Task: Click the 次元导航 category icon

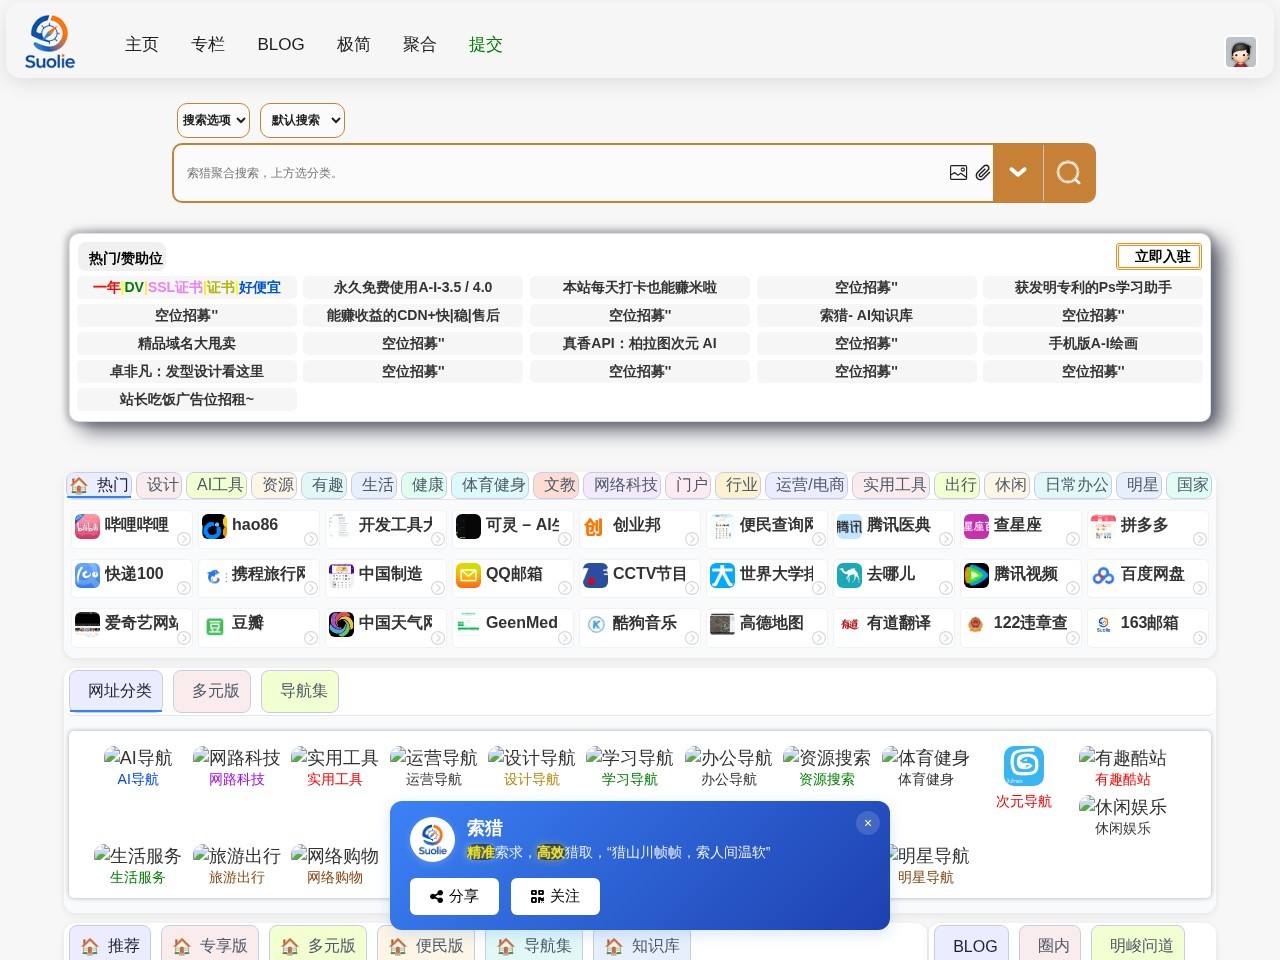Action: (x=1023, y=767)
